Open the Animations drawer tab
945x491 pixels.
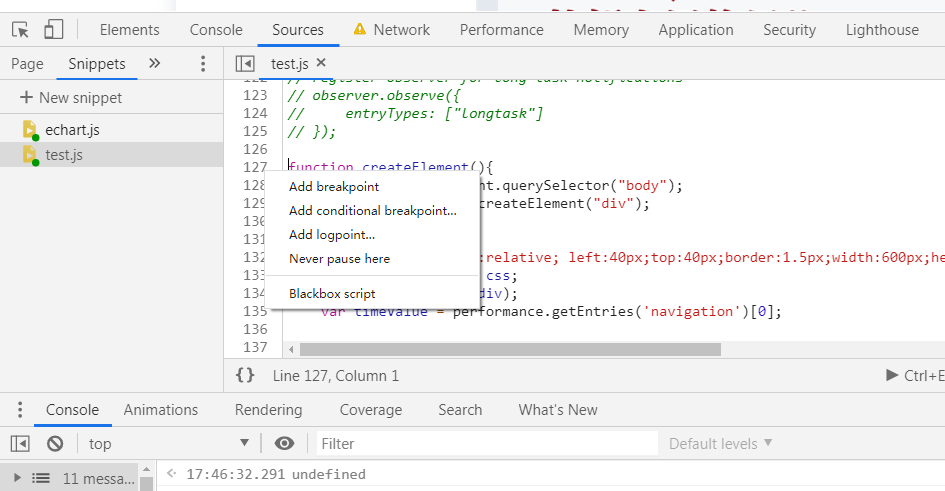[161, 410]
